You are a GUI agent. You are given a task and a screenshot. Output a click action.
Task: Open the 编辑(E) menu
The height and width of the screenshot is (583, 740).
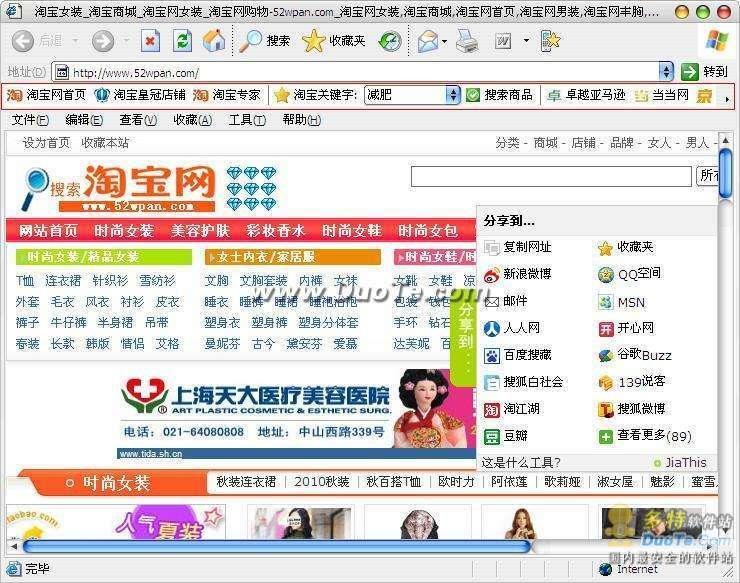click(84, 120)
